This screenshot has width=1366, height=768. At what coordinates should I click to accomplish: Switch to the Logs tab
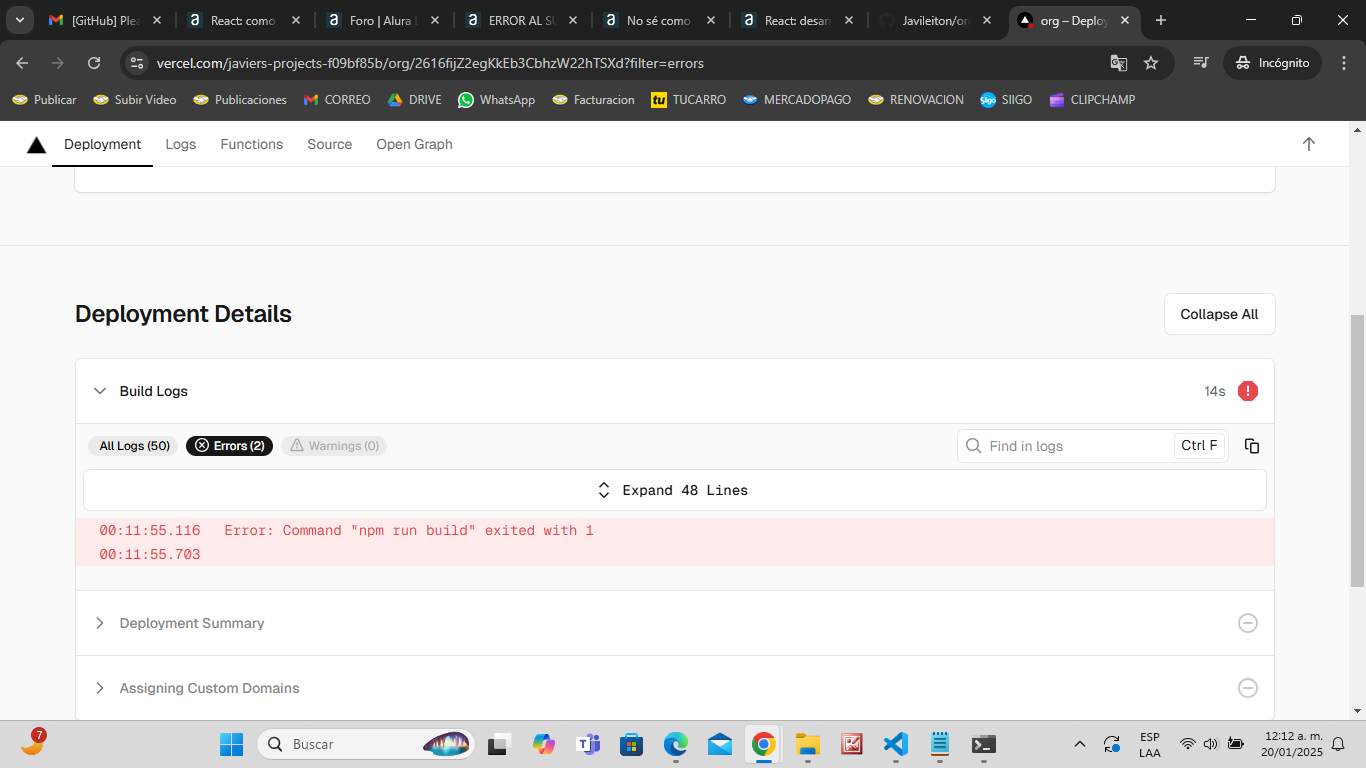coord(181,144)
